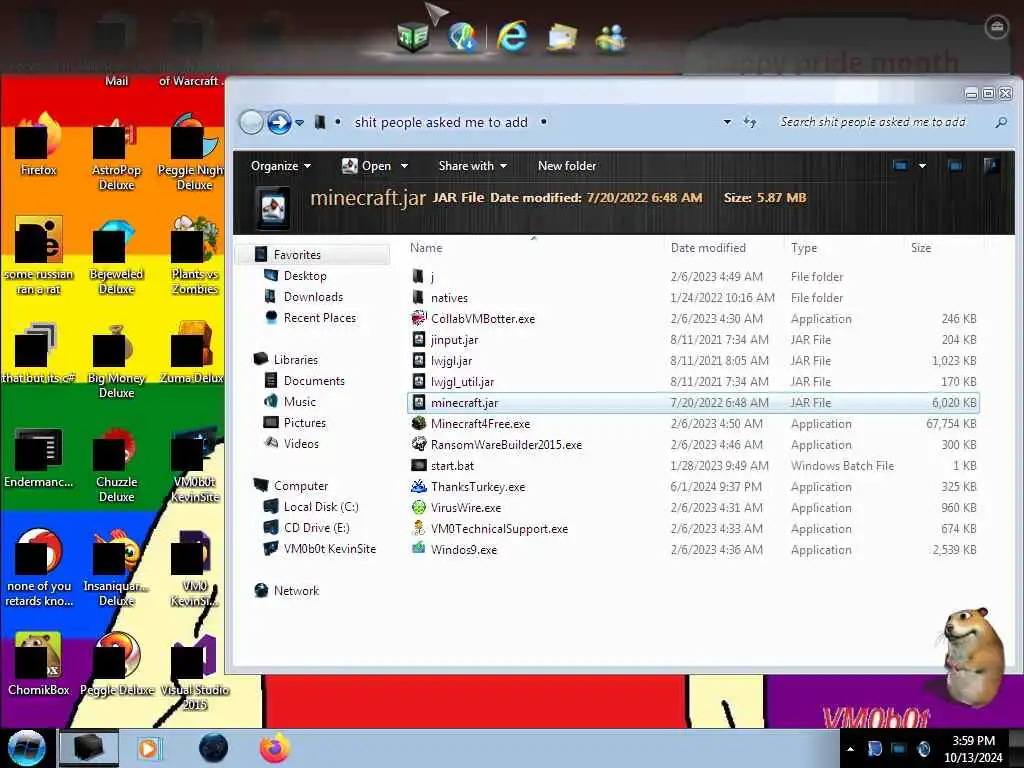Expand the Open button dropdown arrow
This screenshot has width=1024, height=768.
(404, 166)
